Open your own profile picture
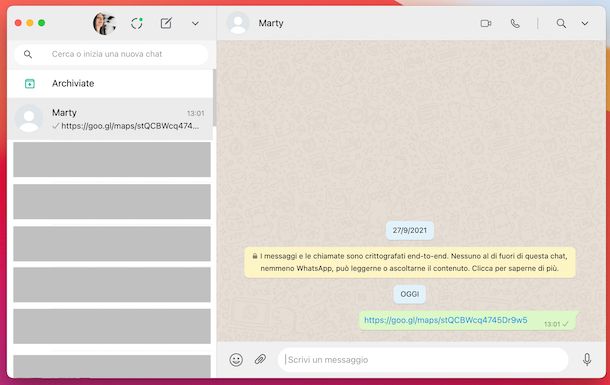The height and width of the screenshot is (385, 610). (x=104, y=23)
